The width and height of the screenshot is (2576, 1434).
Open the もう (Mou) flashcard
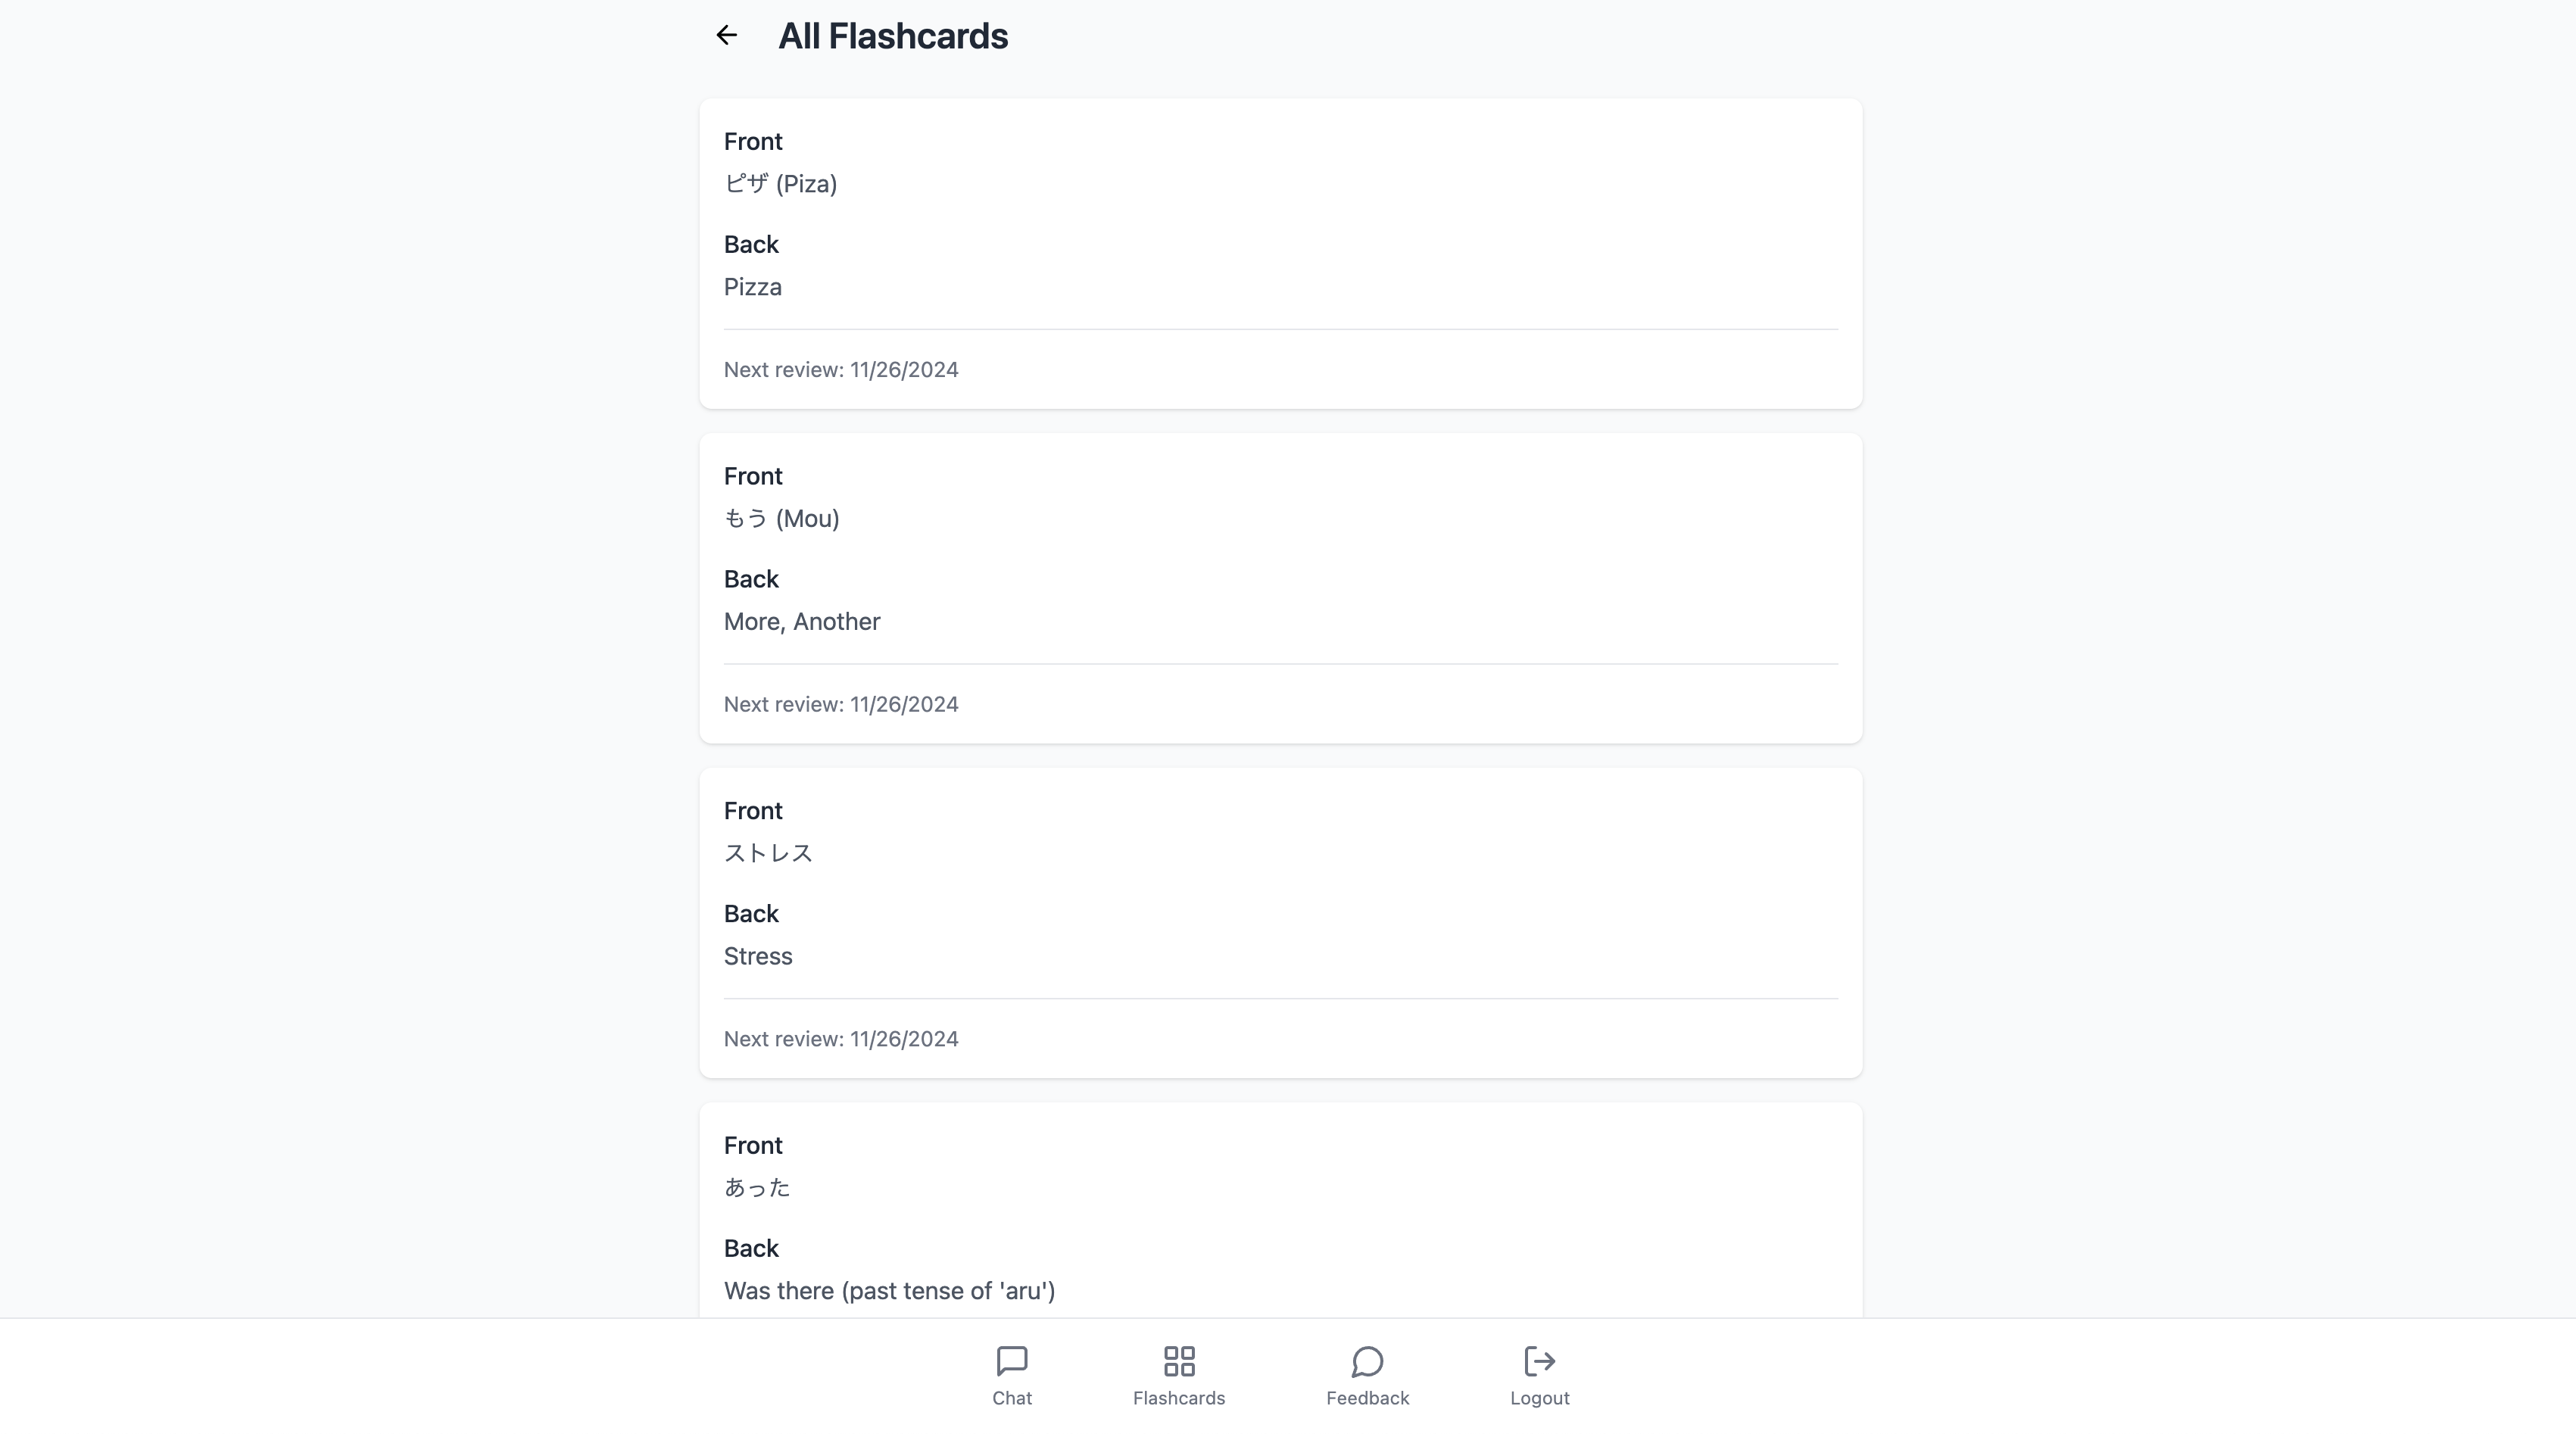[781, 519]
